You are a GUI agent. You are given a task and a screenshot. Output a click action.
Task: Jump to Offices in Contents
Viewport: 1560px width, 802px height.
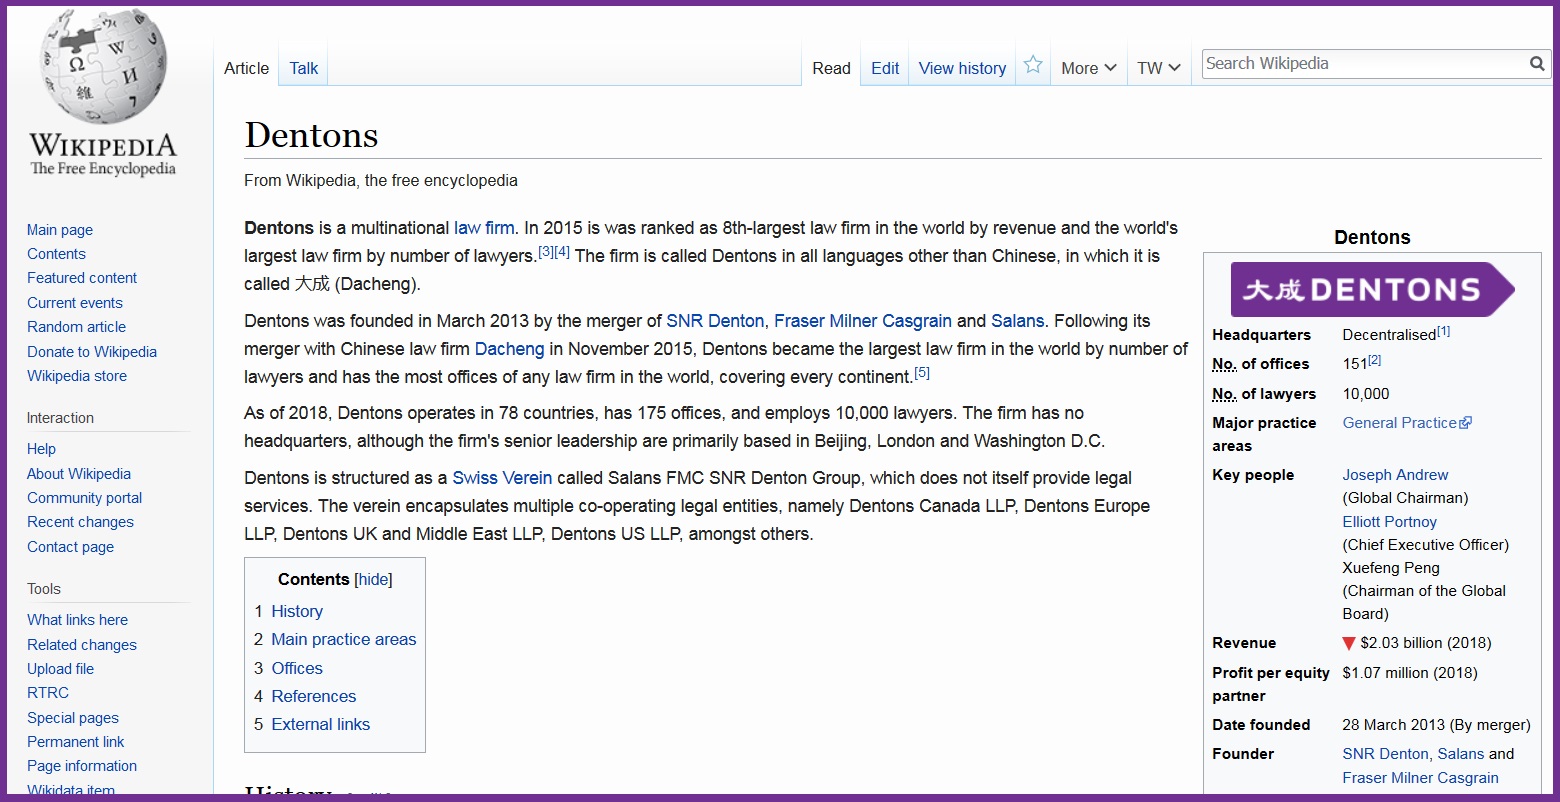click(297, 668)
